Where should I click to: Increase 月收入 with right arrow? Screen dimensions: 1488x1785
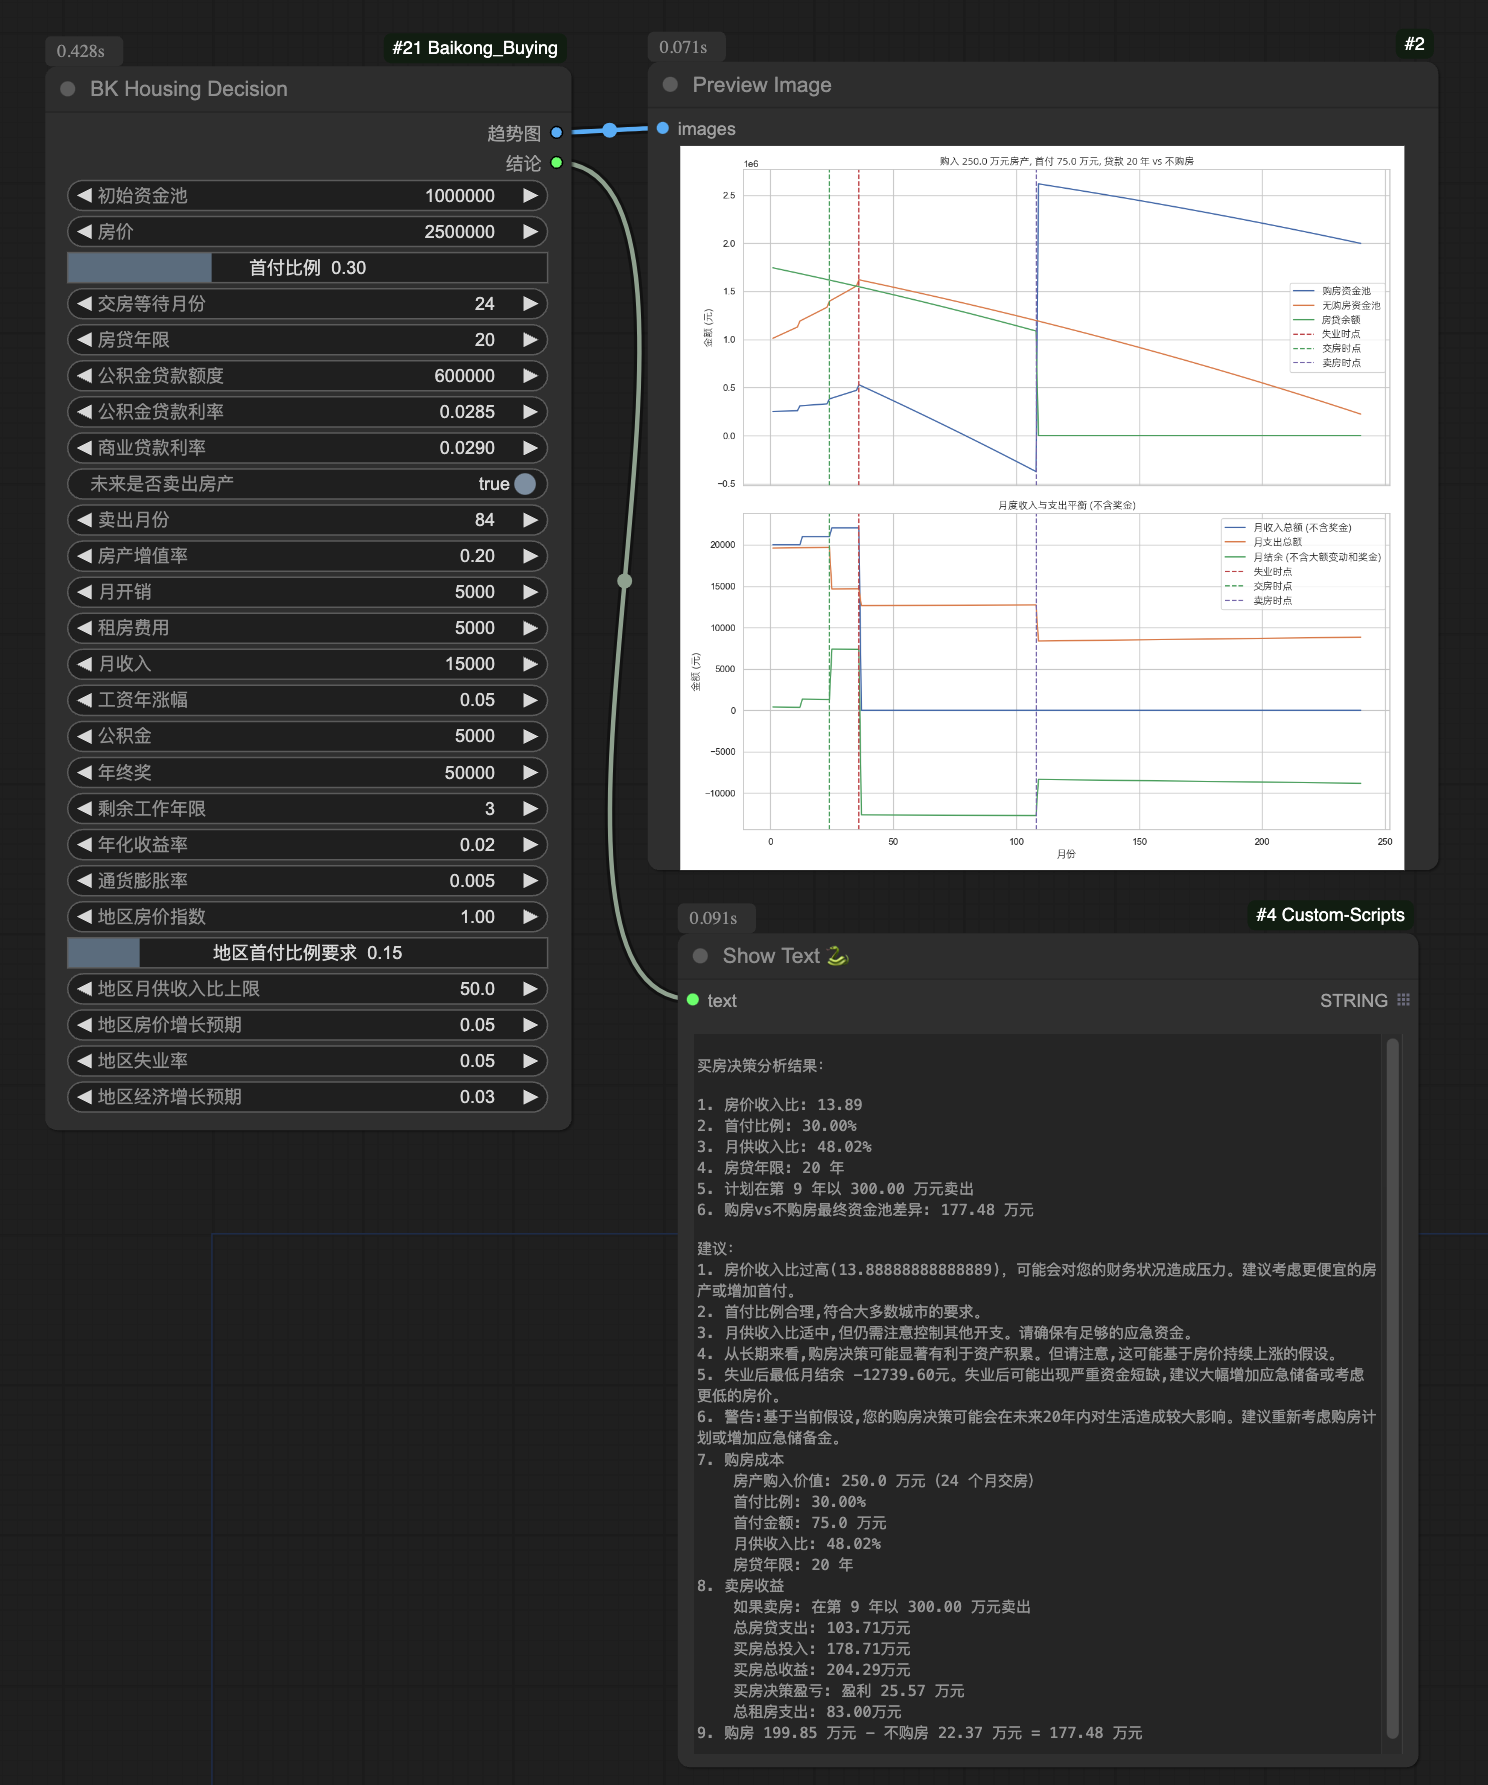[531, 664]
